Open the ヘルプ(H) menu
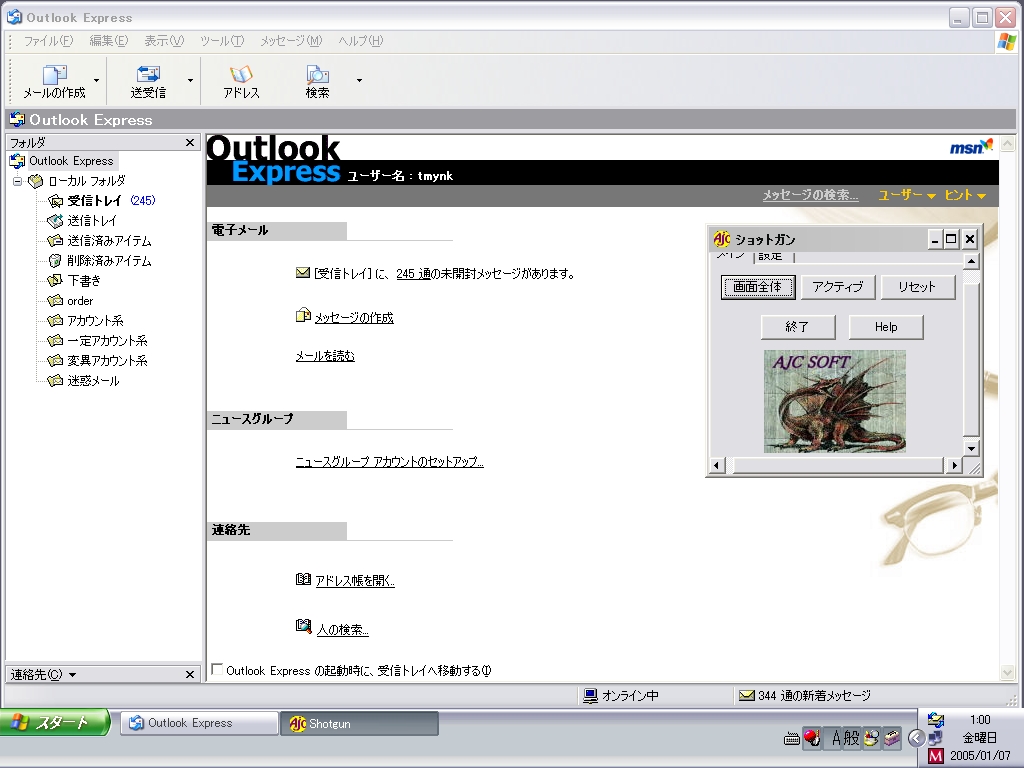 click(360, 41)
